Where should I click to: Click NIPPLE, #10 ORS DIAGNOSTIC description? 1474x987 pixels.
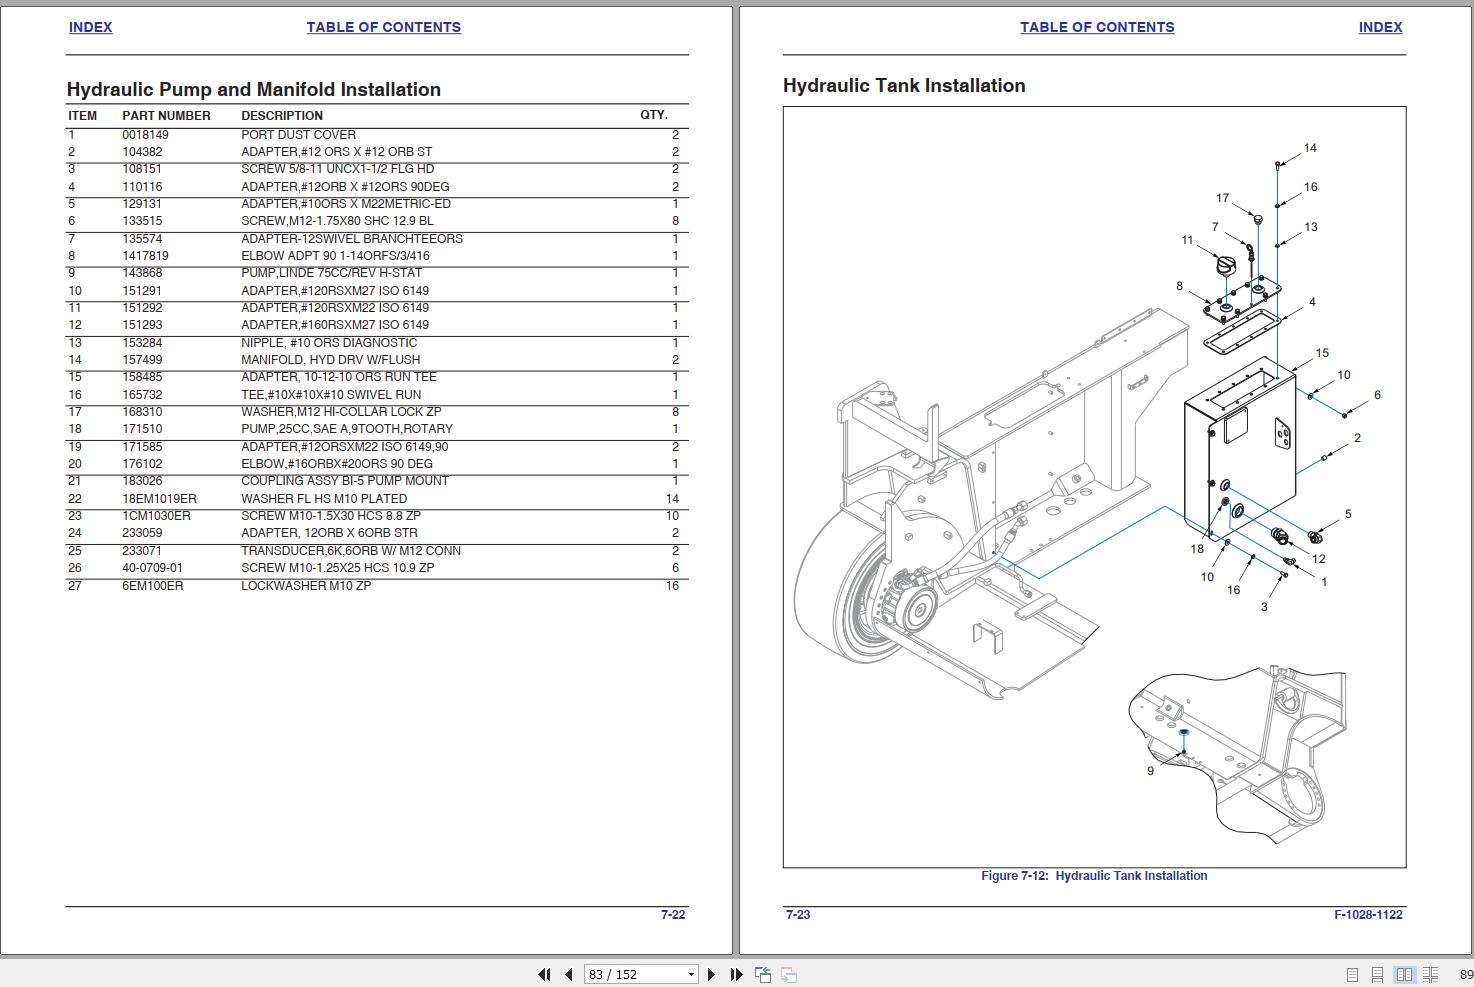pyautogui.click(x=329, y=343)
